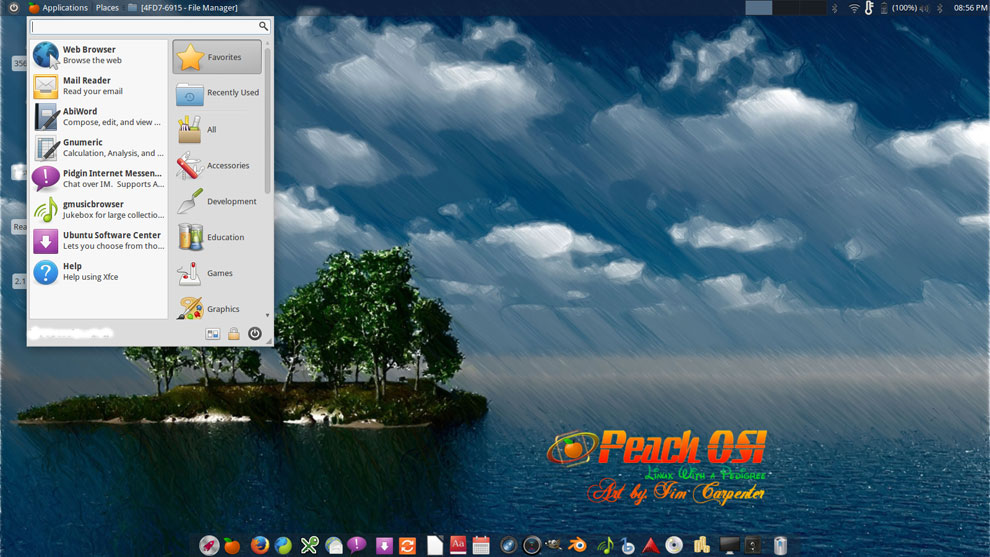Click the magnifier search icon
The height and width of the screenshot is (557, 990).
point(263,26)
